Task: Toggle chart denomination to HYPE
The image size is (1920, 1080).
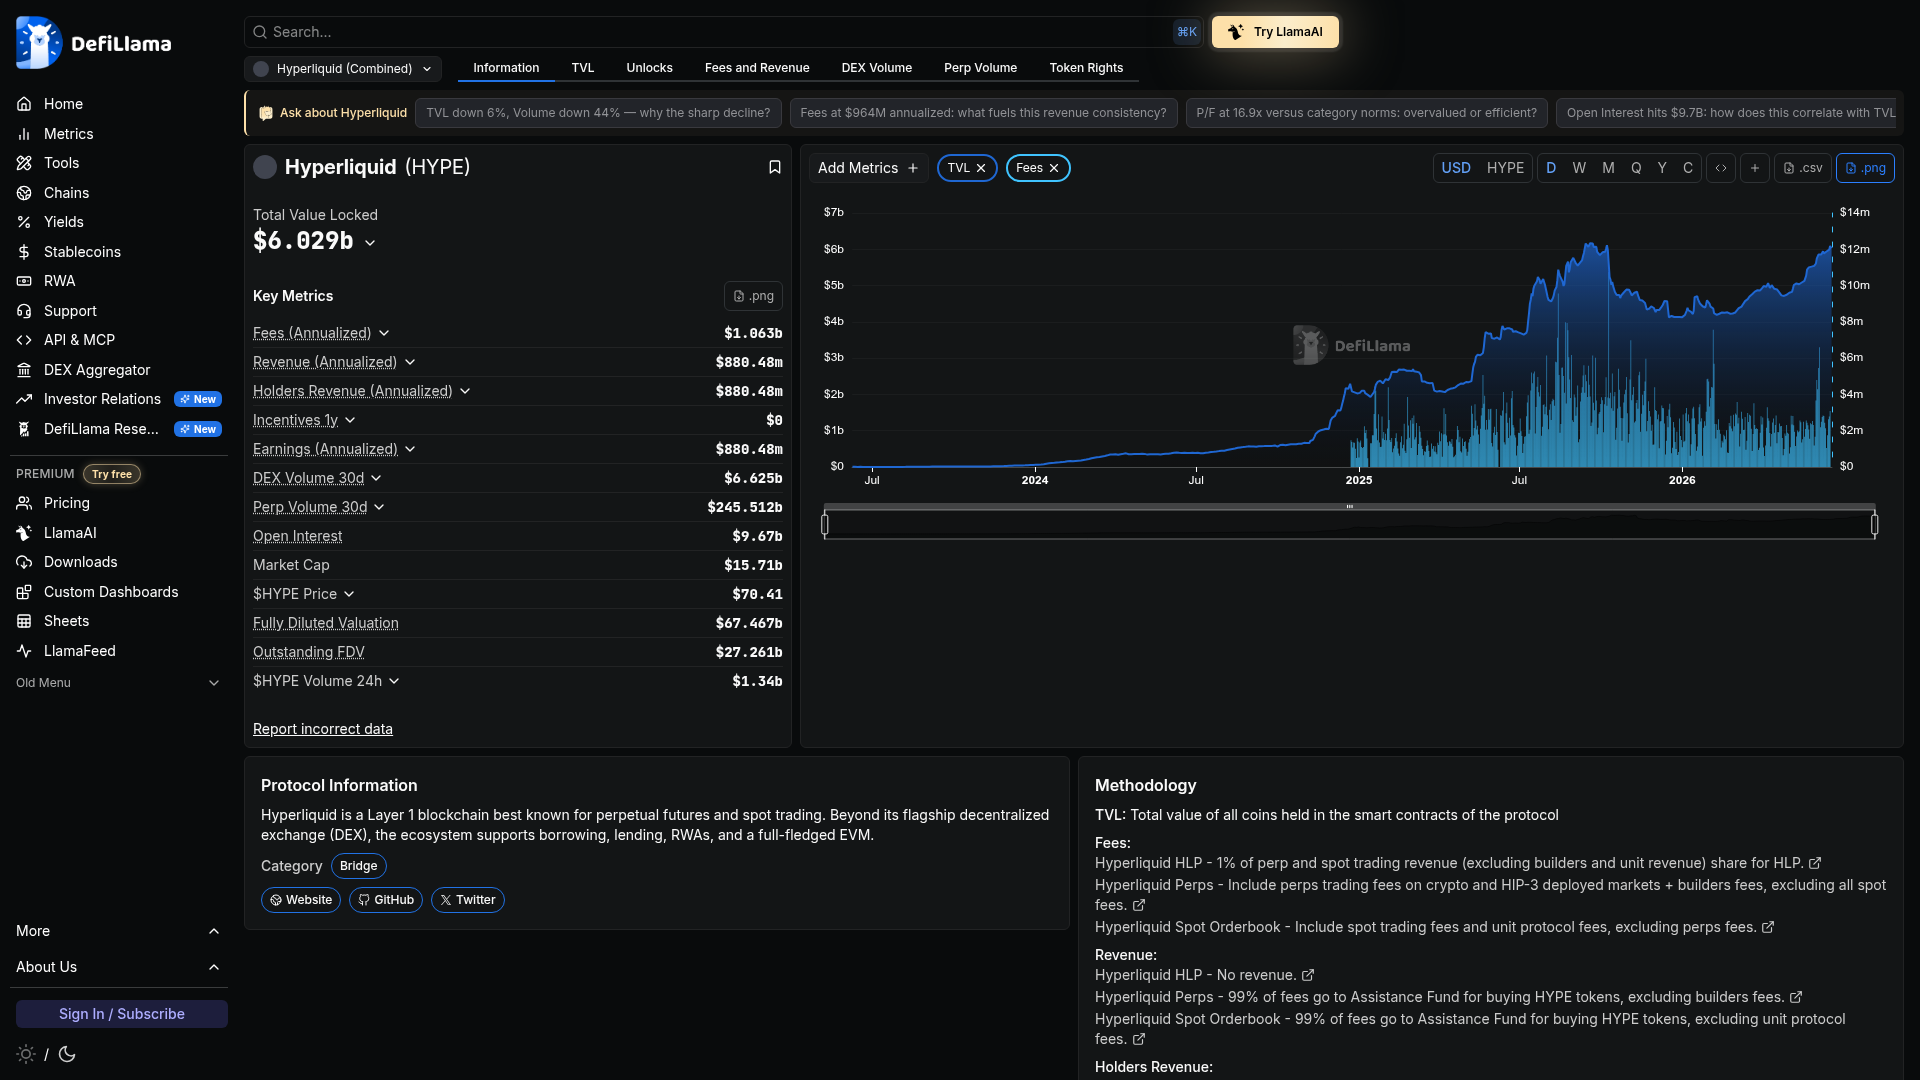Action: click(1505, 168)
